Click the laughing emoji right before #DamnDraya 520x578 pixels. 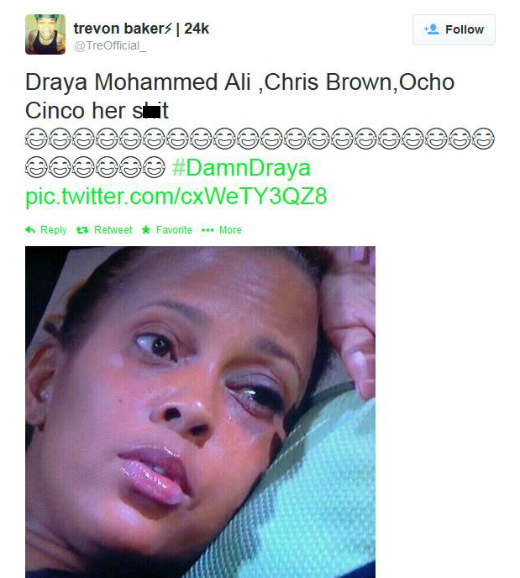coord(154,167)
